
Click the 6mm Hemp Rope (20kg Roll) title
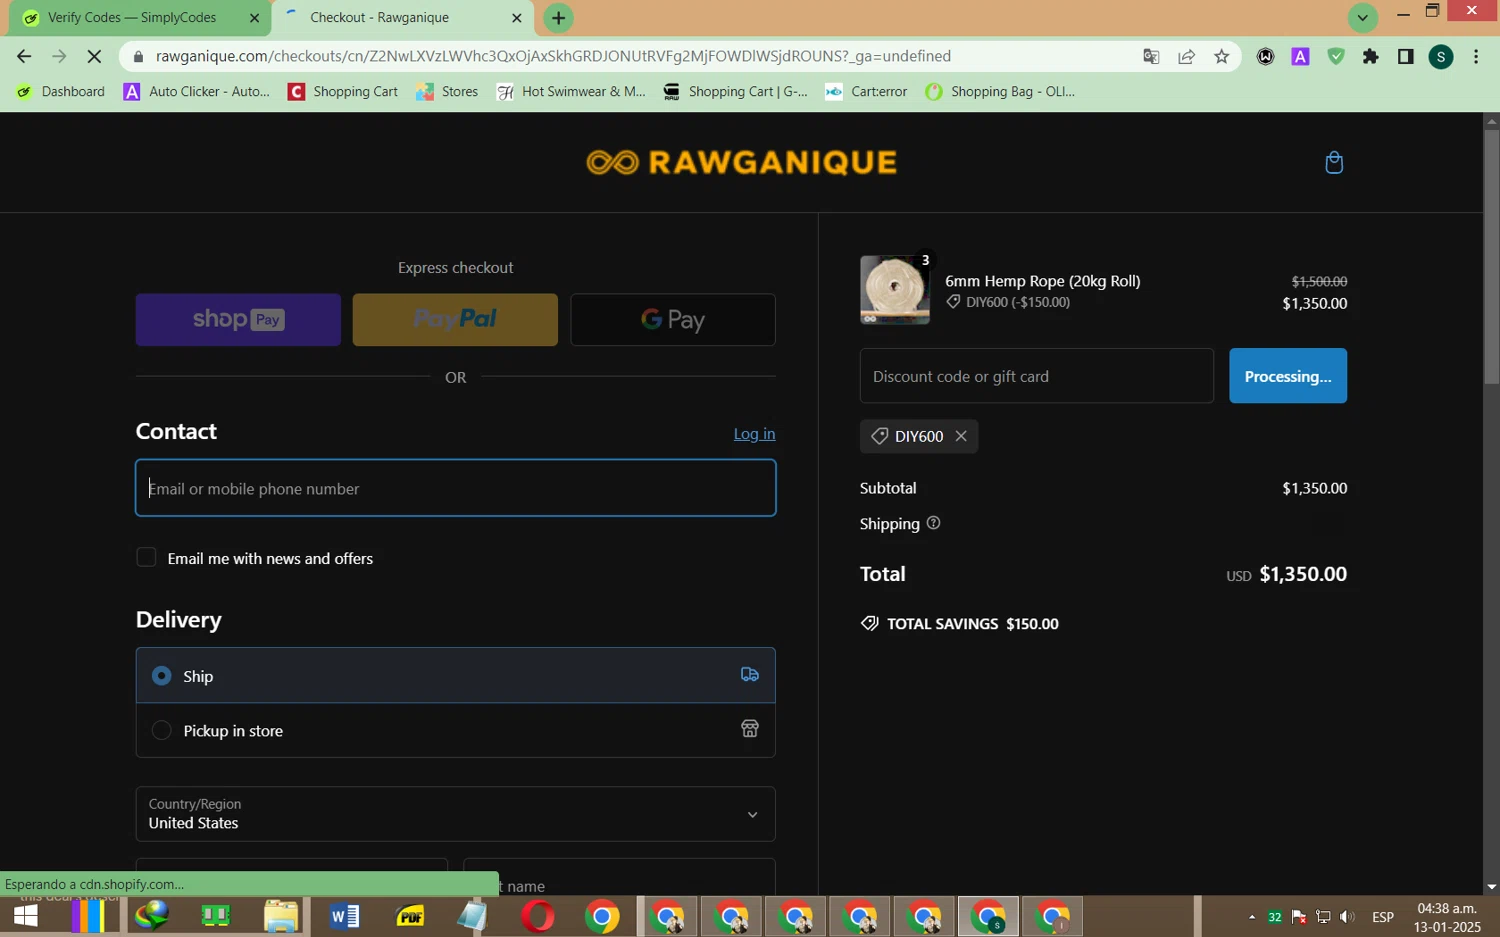(1043, 281)
